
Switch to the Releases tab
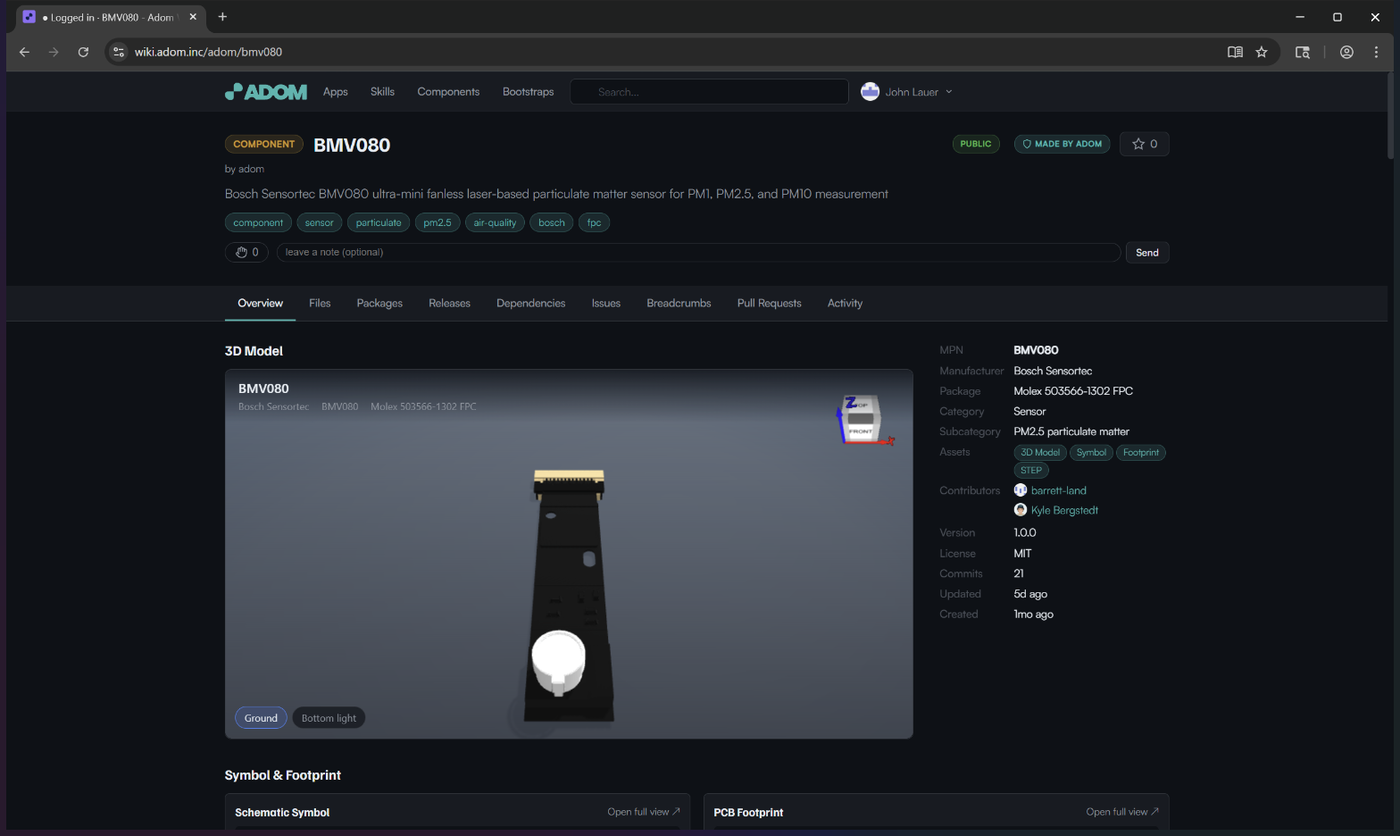[x=449, y=303]
